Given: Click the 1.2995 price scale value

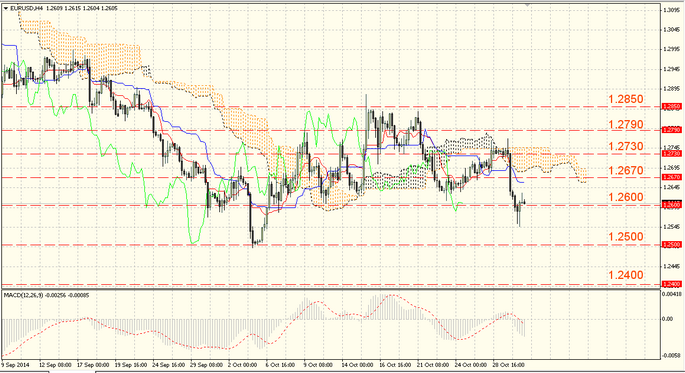Looking at the screenshot, I should 671,49.
